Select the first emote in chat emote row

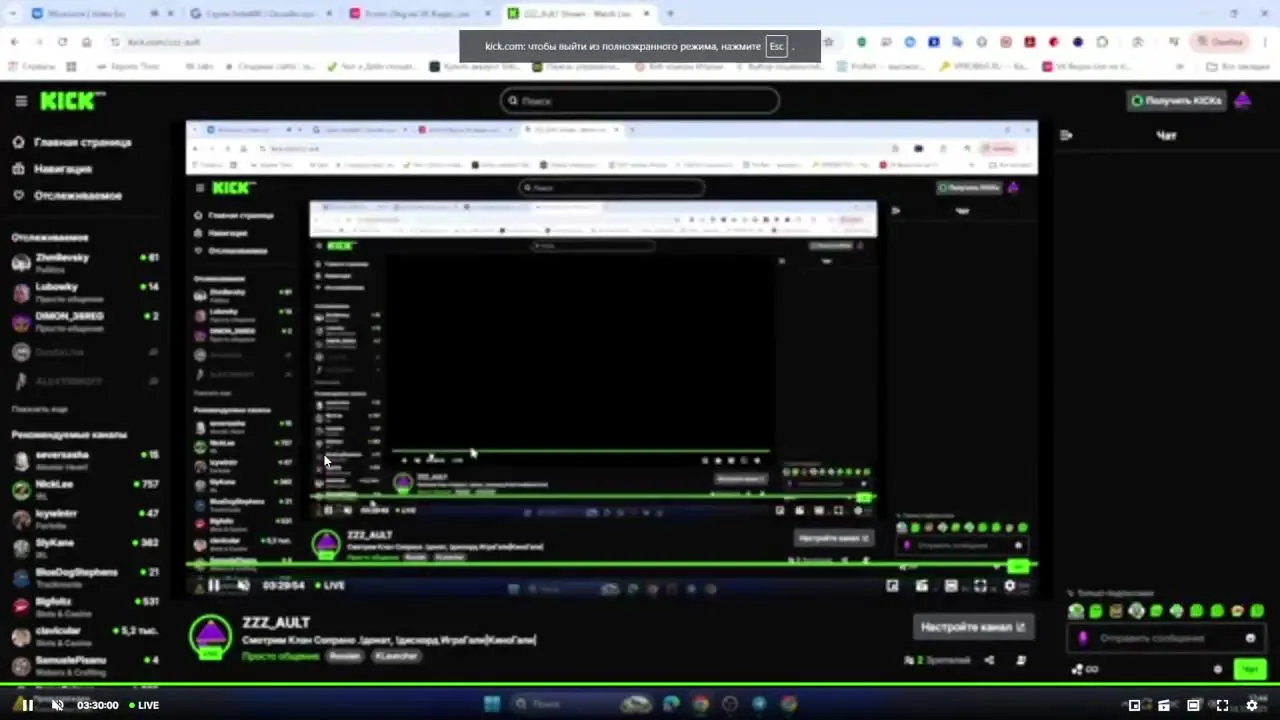[1076, 611]
